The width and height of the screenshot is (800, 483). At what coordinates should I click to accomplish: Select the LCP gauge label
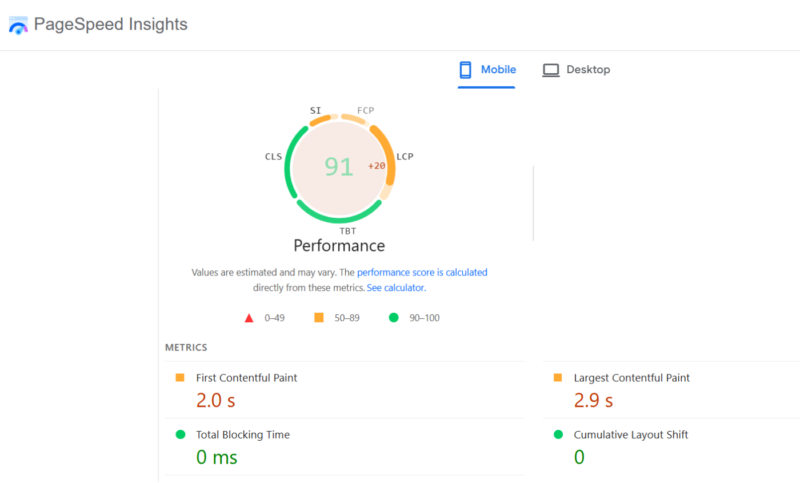pyautogui.click(x=405, y=157)
